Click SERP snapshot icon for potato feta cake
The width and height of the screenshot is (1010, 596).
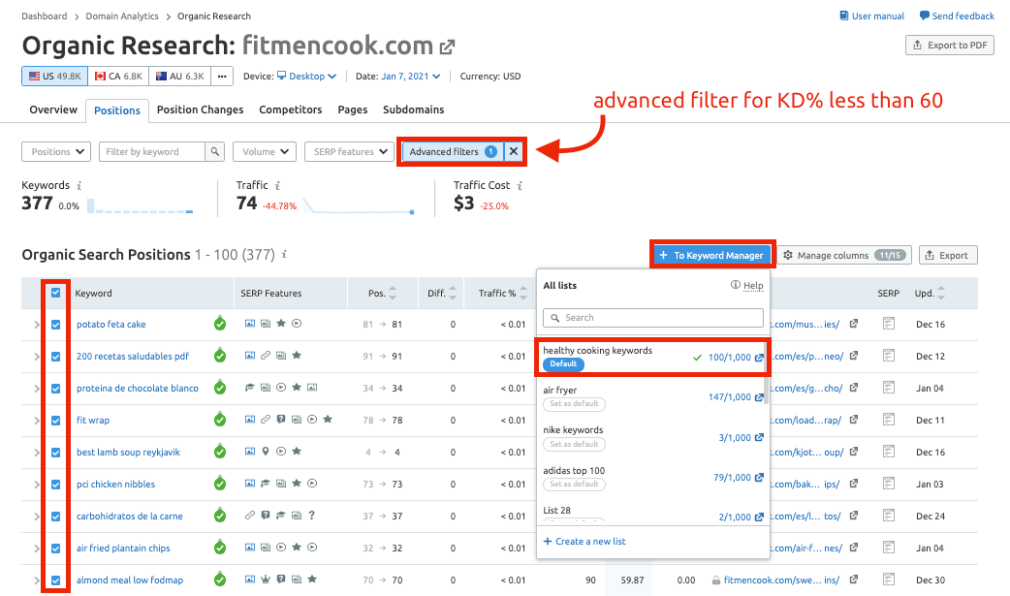coord(887,324)
